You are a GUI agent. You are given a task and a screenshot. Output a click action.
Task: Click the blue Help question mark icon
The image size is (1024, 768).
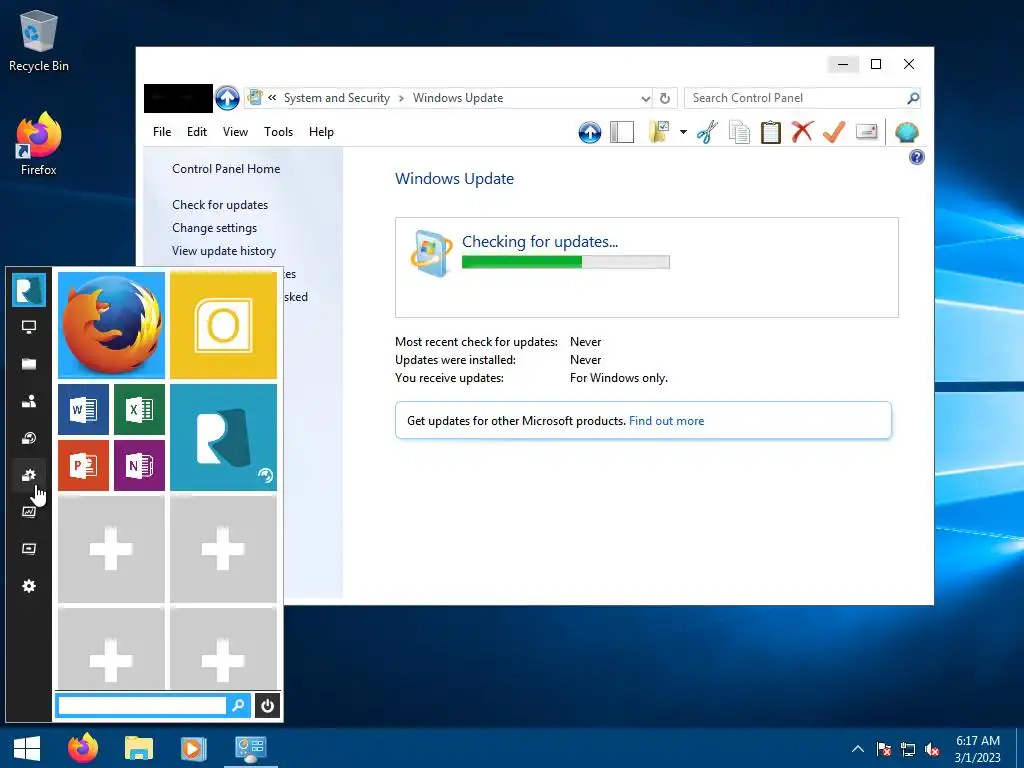(x=917, y=157)
